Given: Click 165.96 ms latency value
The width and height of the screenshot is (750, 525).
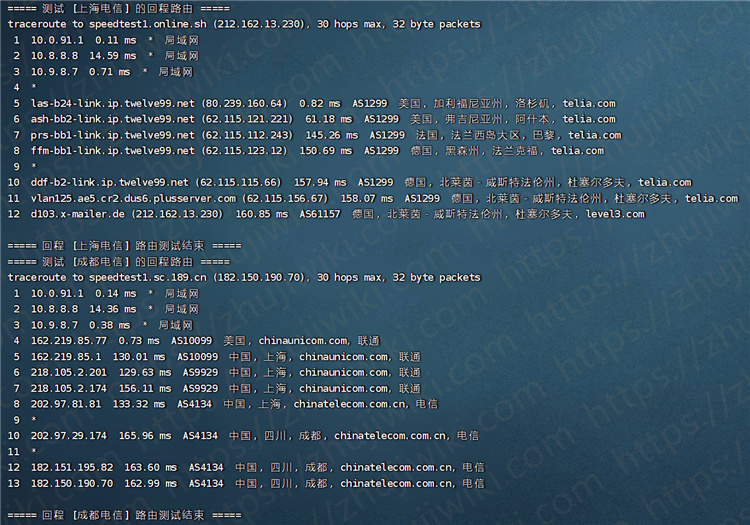Looking at the screenshot, I should 145,436.
